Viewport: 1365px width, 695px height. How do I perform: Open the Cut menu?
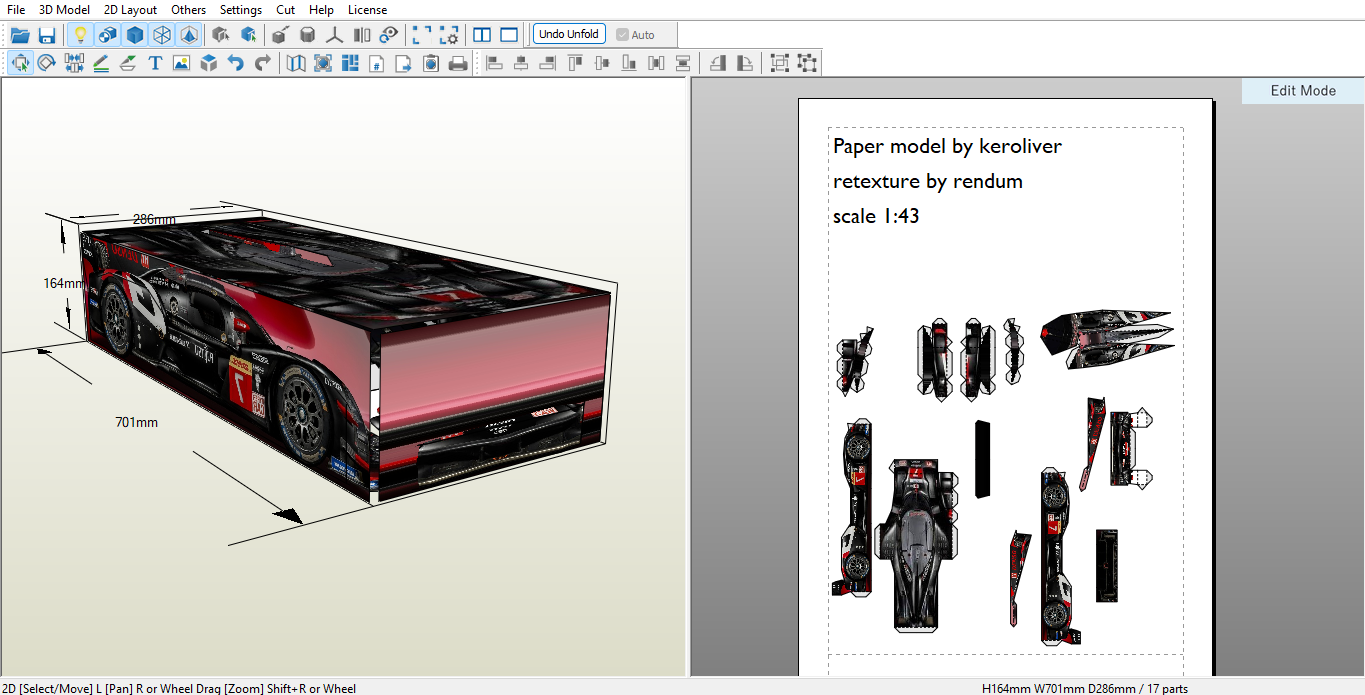(x=285, y=9)
